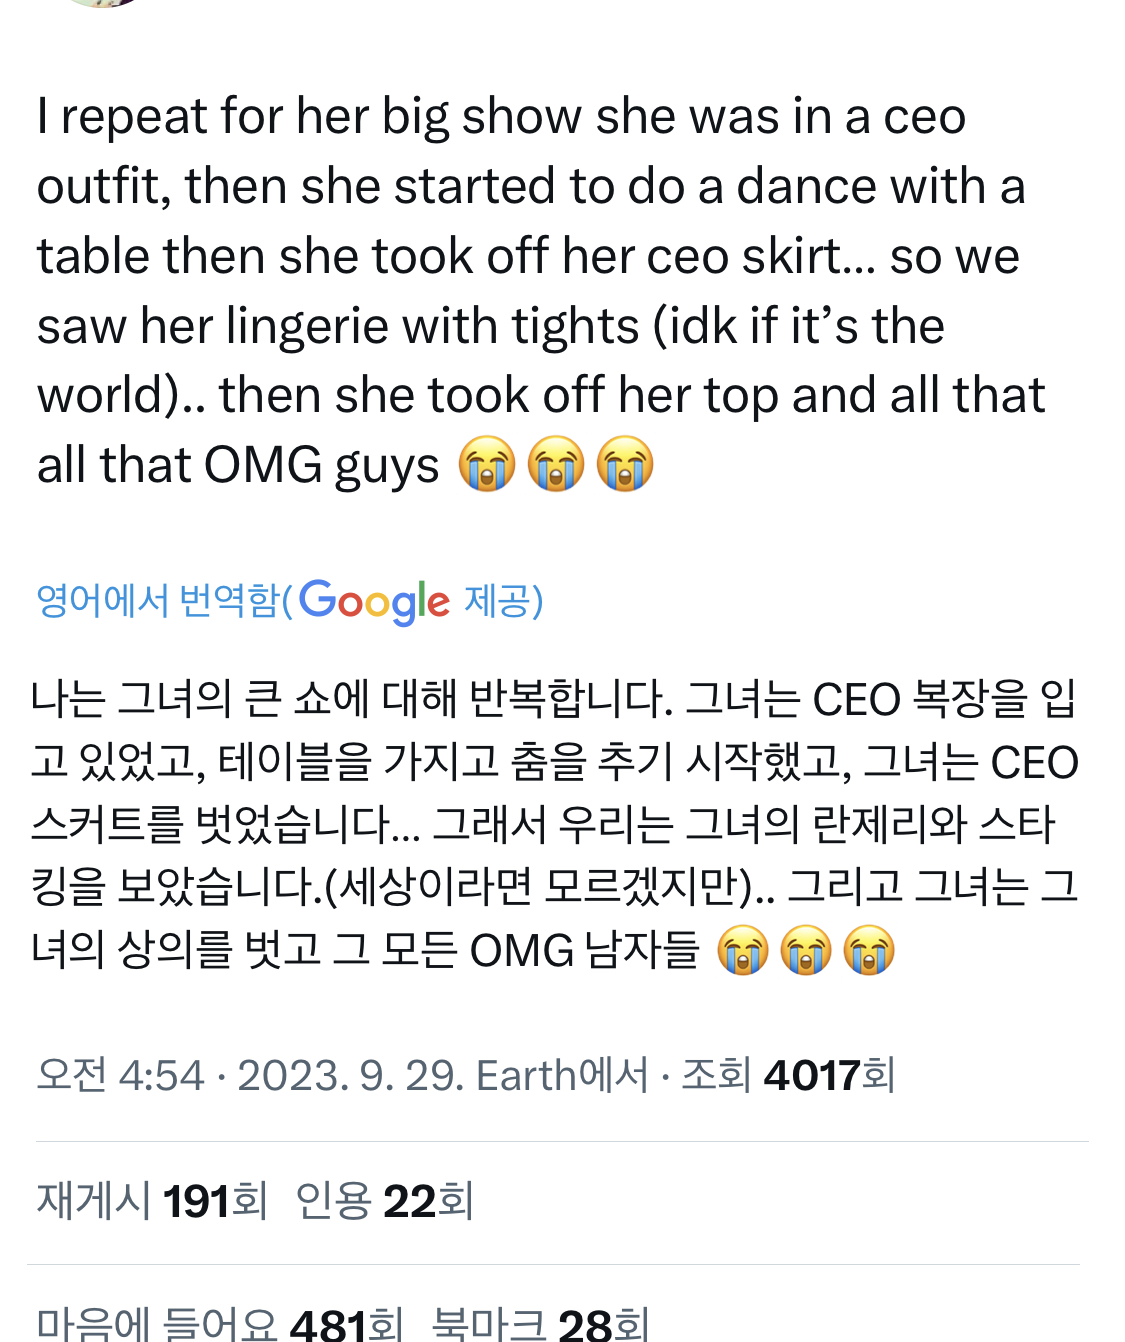Viewport: 1125px width, 1342px height.
Task: Tap the '2023. 9. 29.' post date
Action: point(350,1076)
